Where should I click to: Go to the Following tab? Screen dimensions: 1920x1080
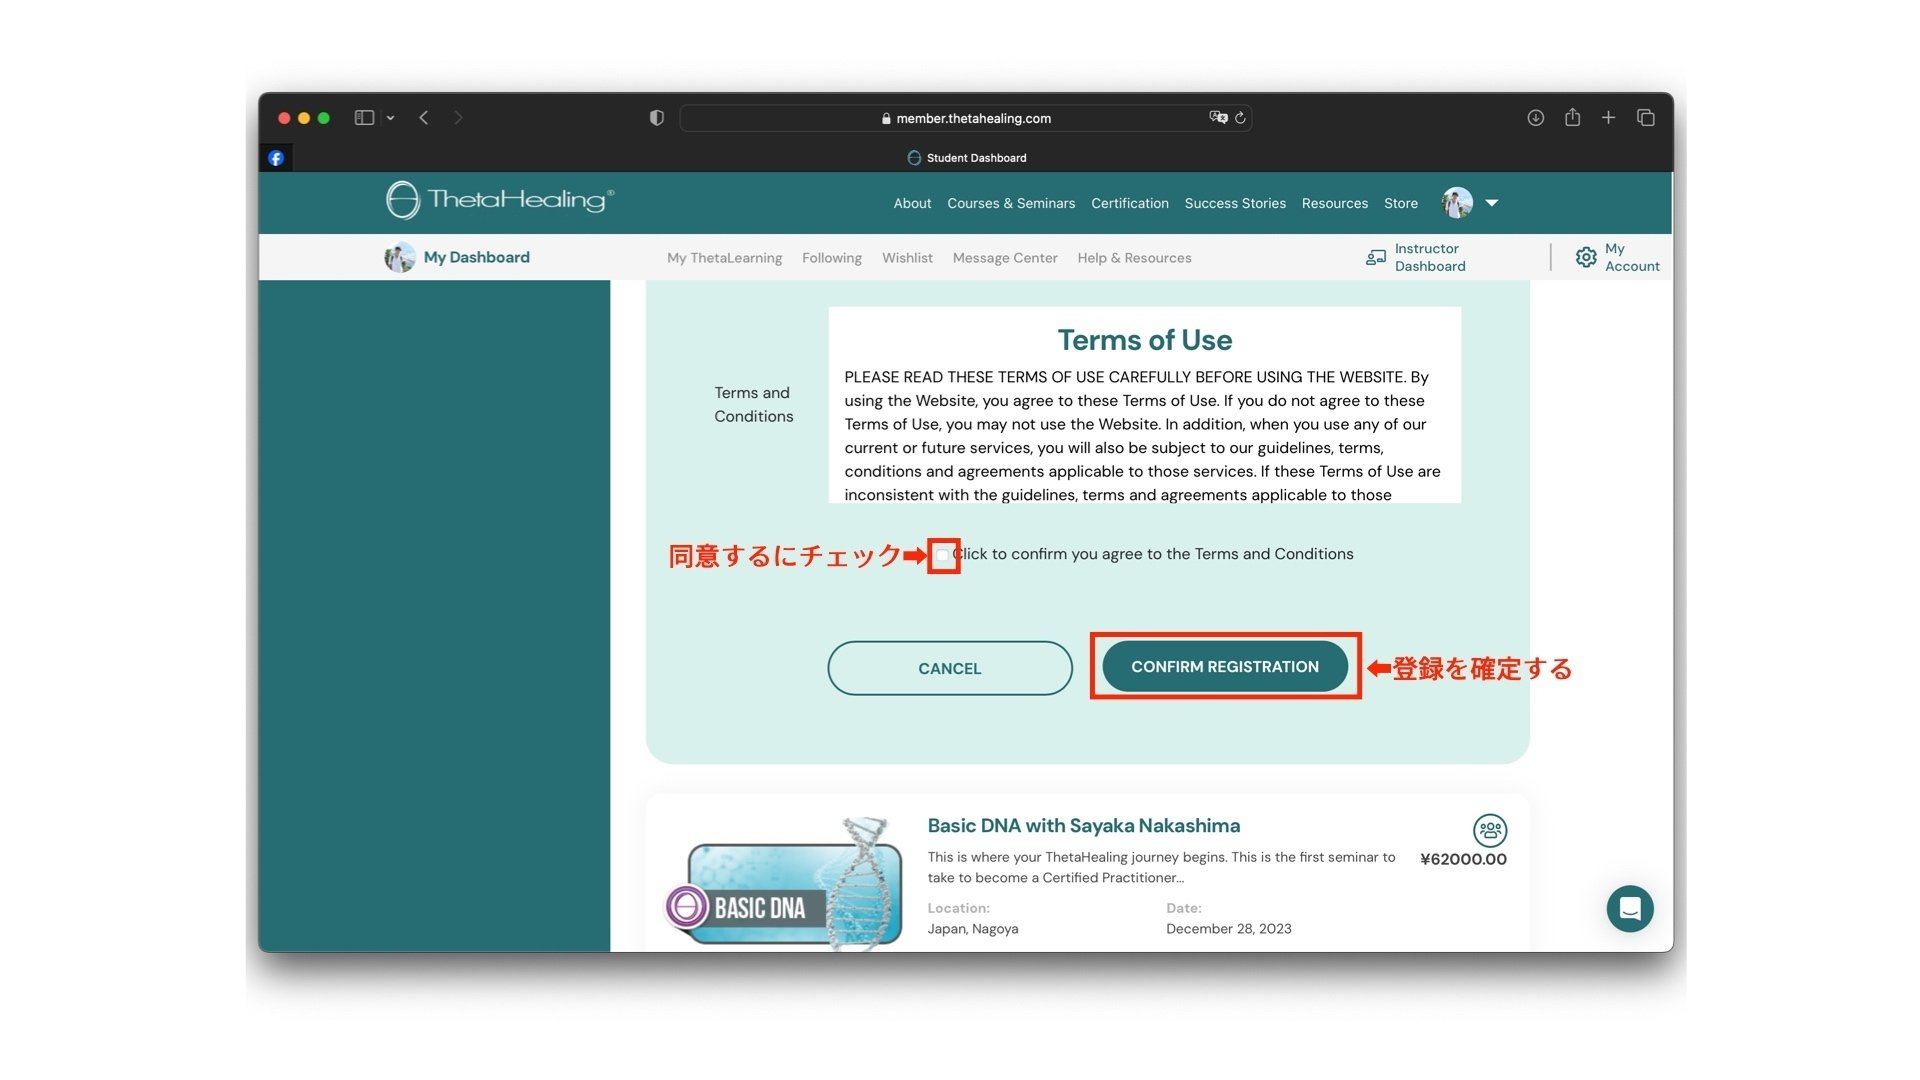[x=832, y=258]
